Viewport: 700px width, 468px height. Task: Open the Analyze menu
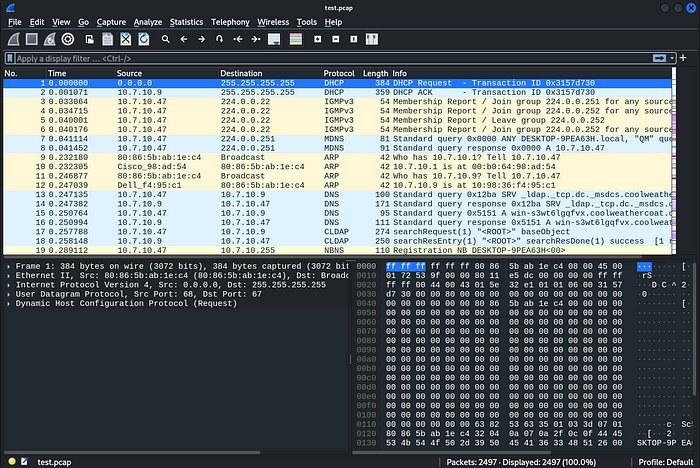click(148, 22)
